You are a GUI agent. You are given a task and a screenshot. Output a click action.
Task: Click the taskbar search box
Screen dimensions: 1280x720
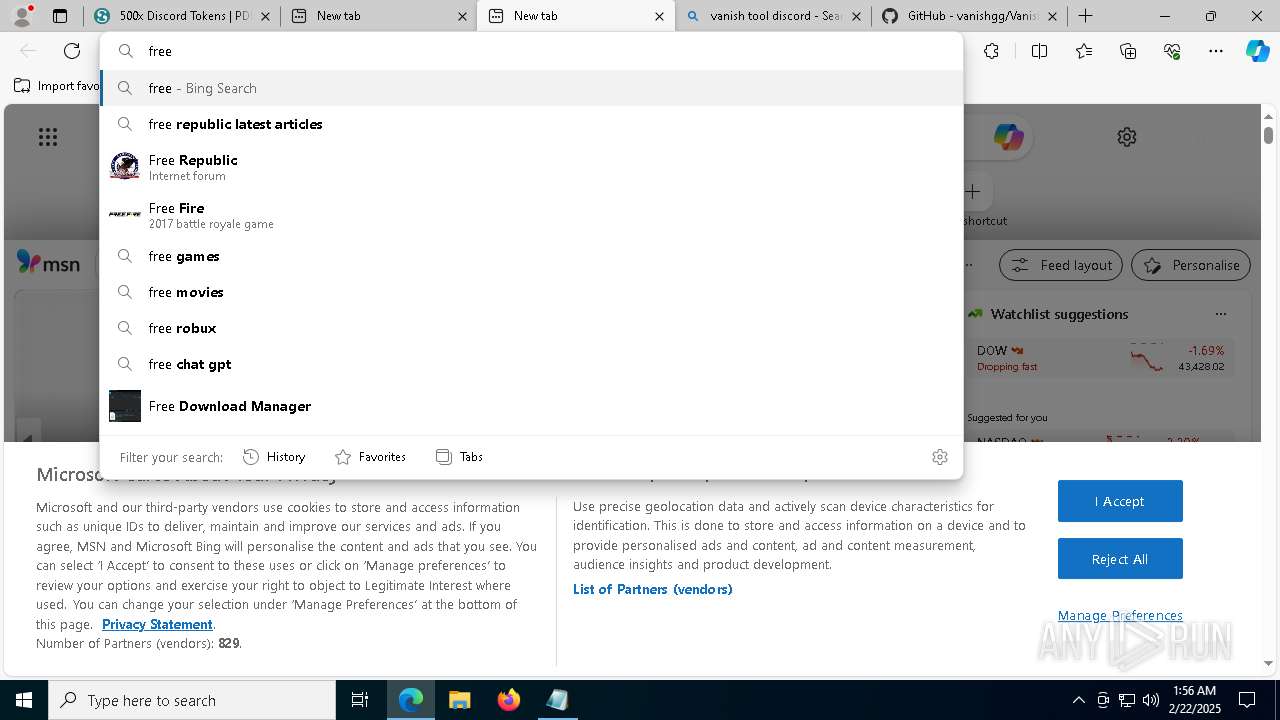point(192,700)
